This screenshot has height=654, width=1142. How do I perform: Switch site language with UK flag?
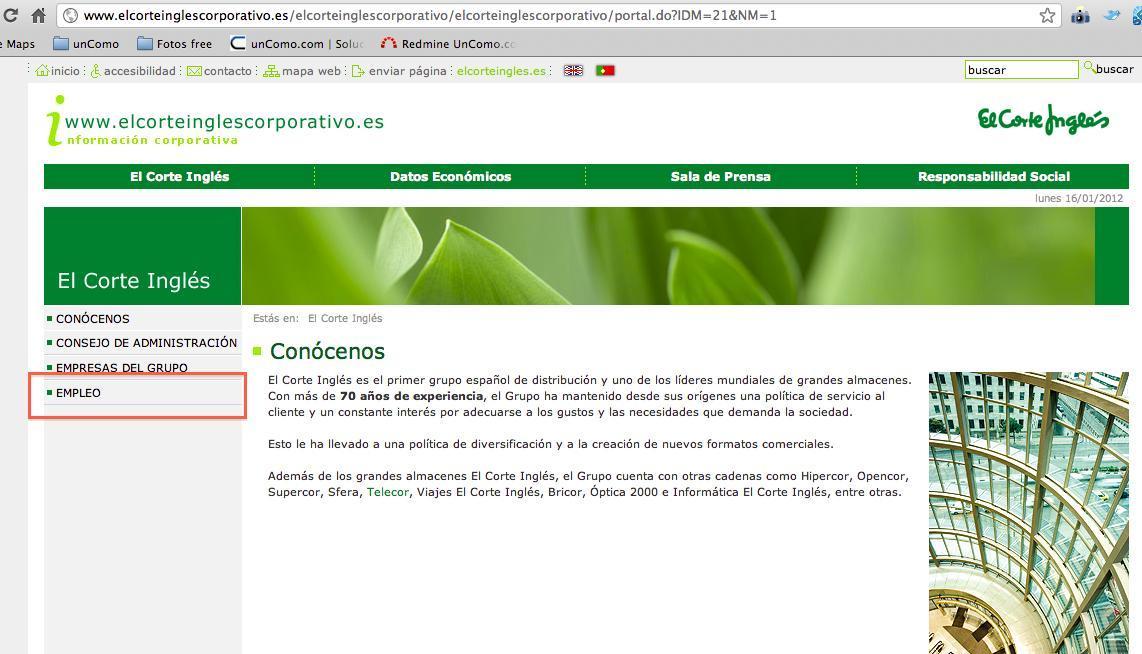click(573, 71)
